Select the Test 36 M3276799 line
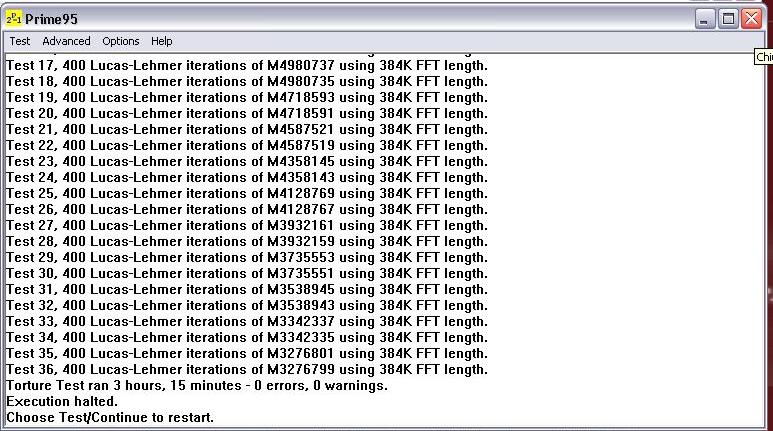The height and width of the screenshot is (431, 773). click(246, 369)
